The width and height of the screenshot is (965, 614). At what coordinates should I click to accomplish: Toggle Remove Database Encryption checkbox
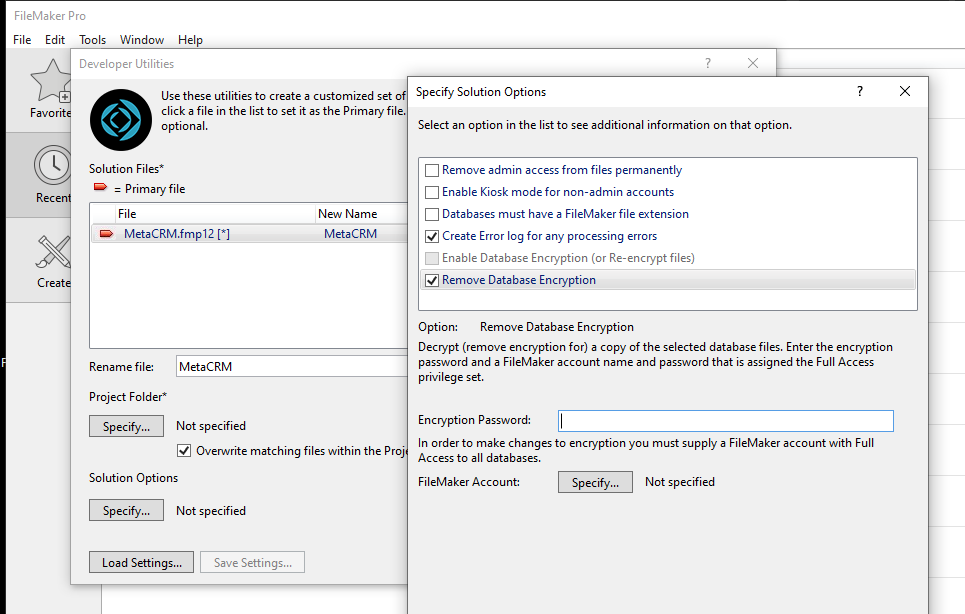[432, 280]
